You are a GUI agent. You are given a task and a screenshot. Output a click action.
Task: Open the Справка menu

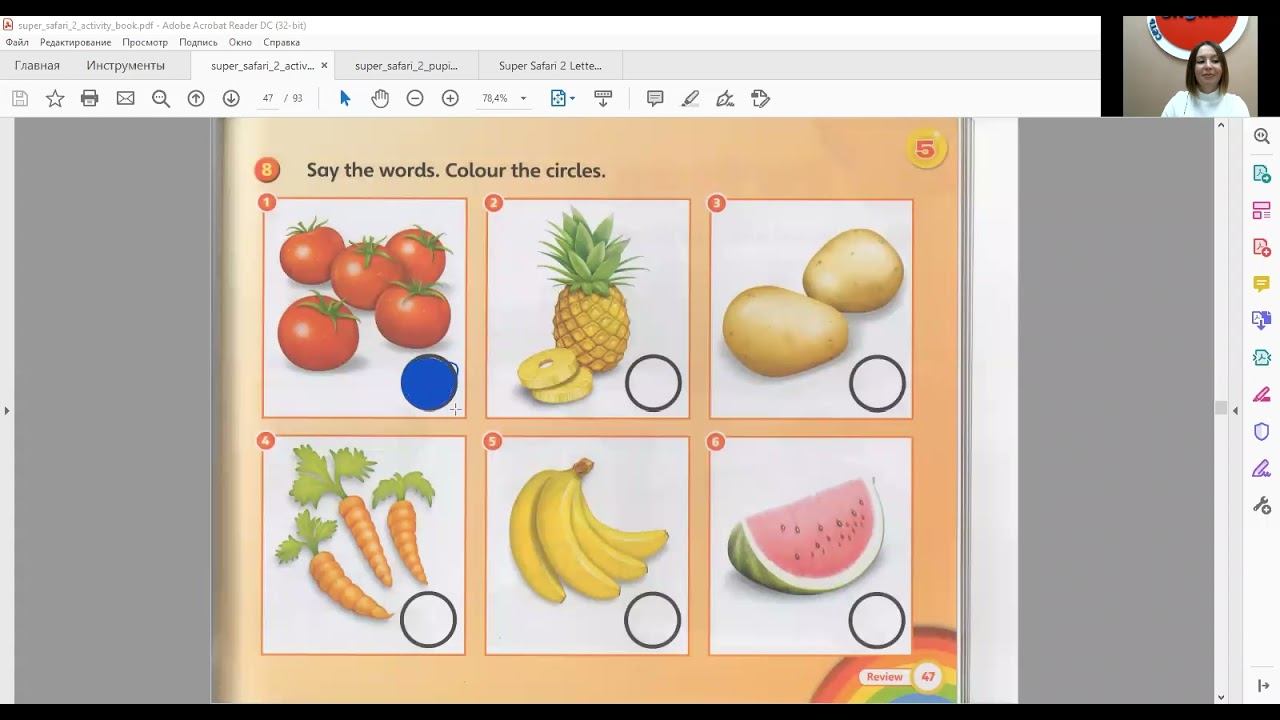point(282,42)
